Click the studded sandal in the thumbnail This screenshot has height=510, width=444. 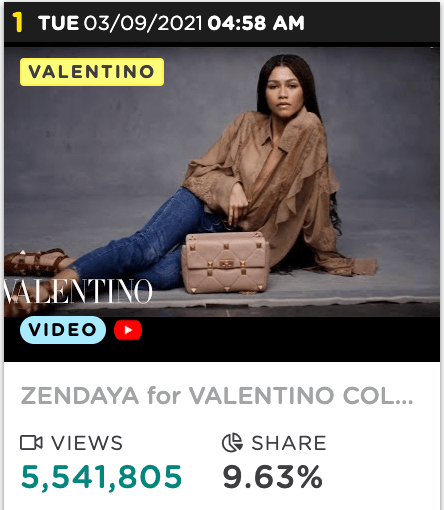(37, 262)
